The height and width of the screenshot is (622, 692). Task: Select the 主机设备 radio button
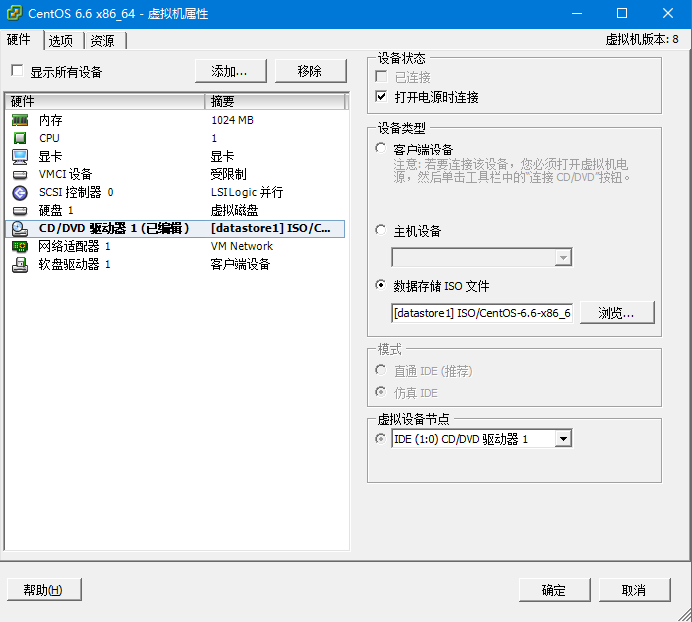pyautogui.click(x=381, y=230)
